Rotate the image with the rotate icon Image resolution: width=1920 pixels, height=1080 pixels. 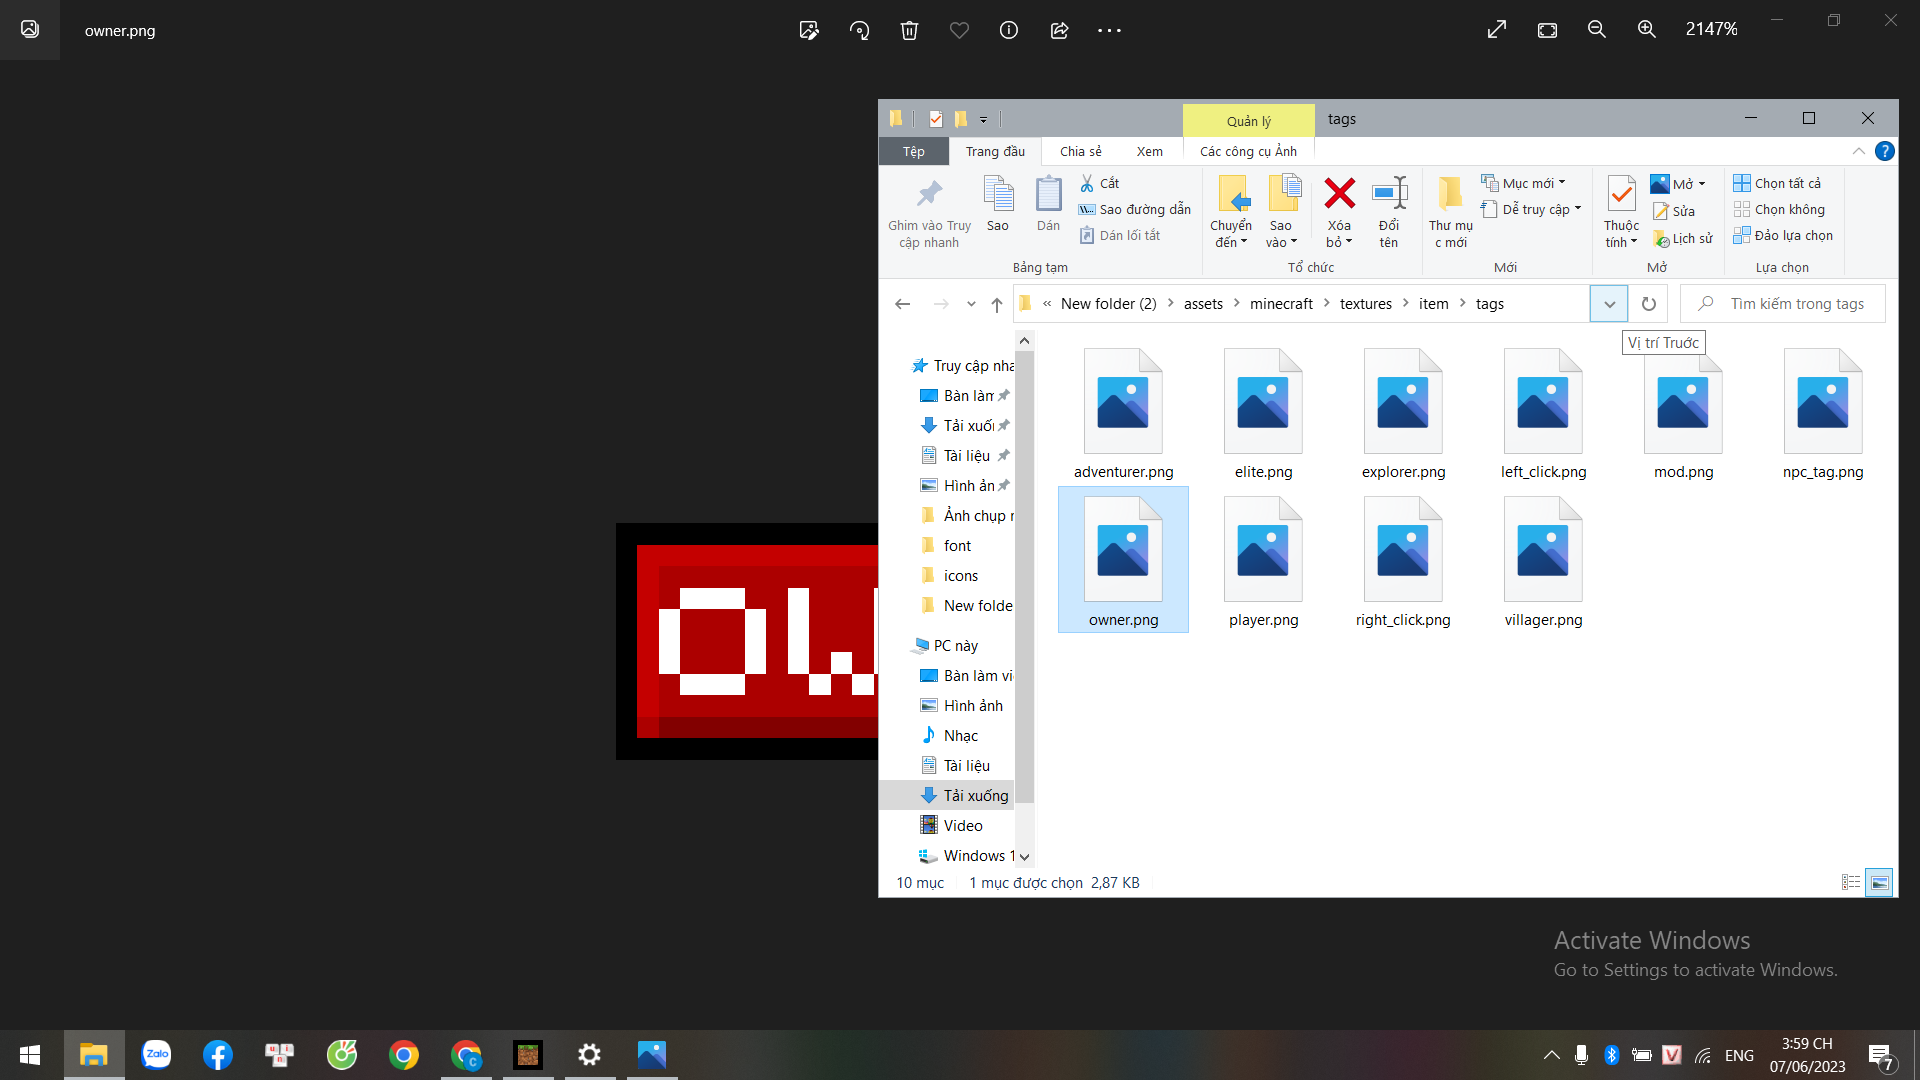859,30
